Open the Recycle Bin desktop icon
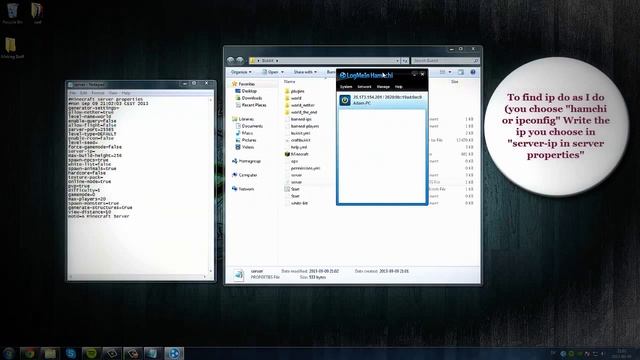 coord(13,13)
